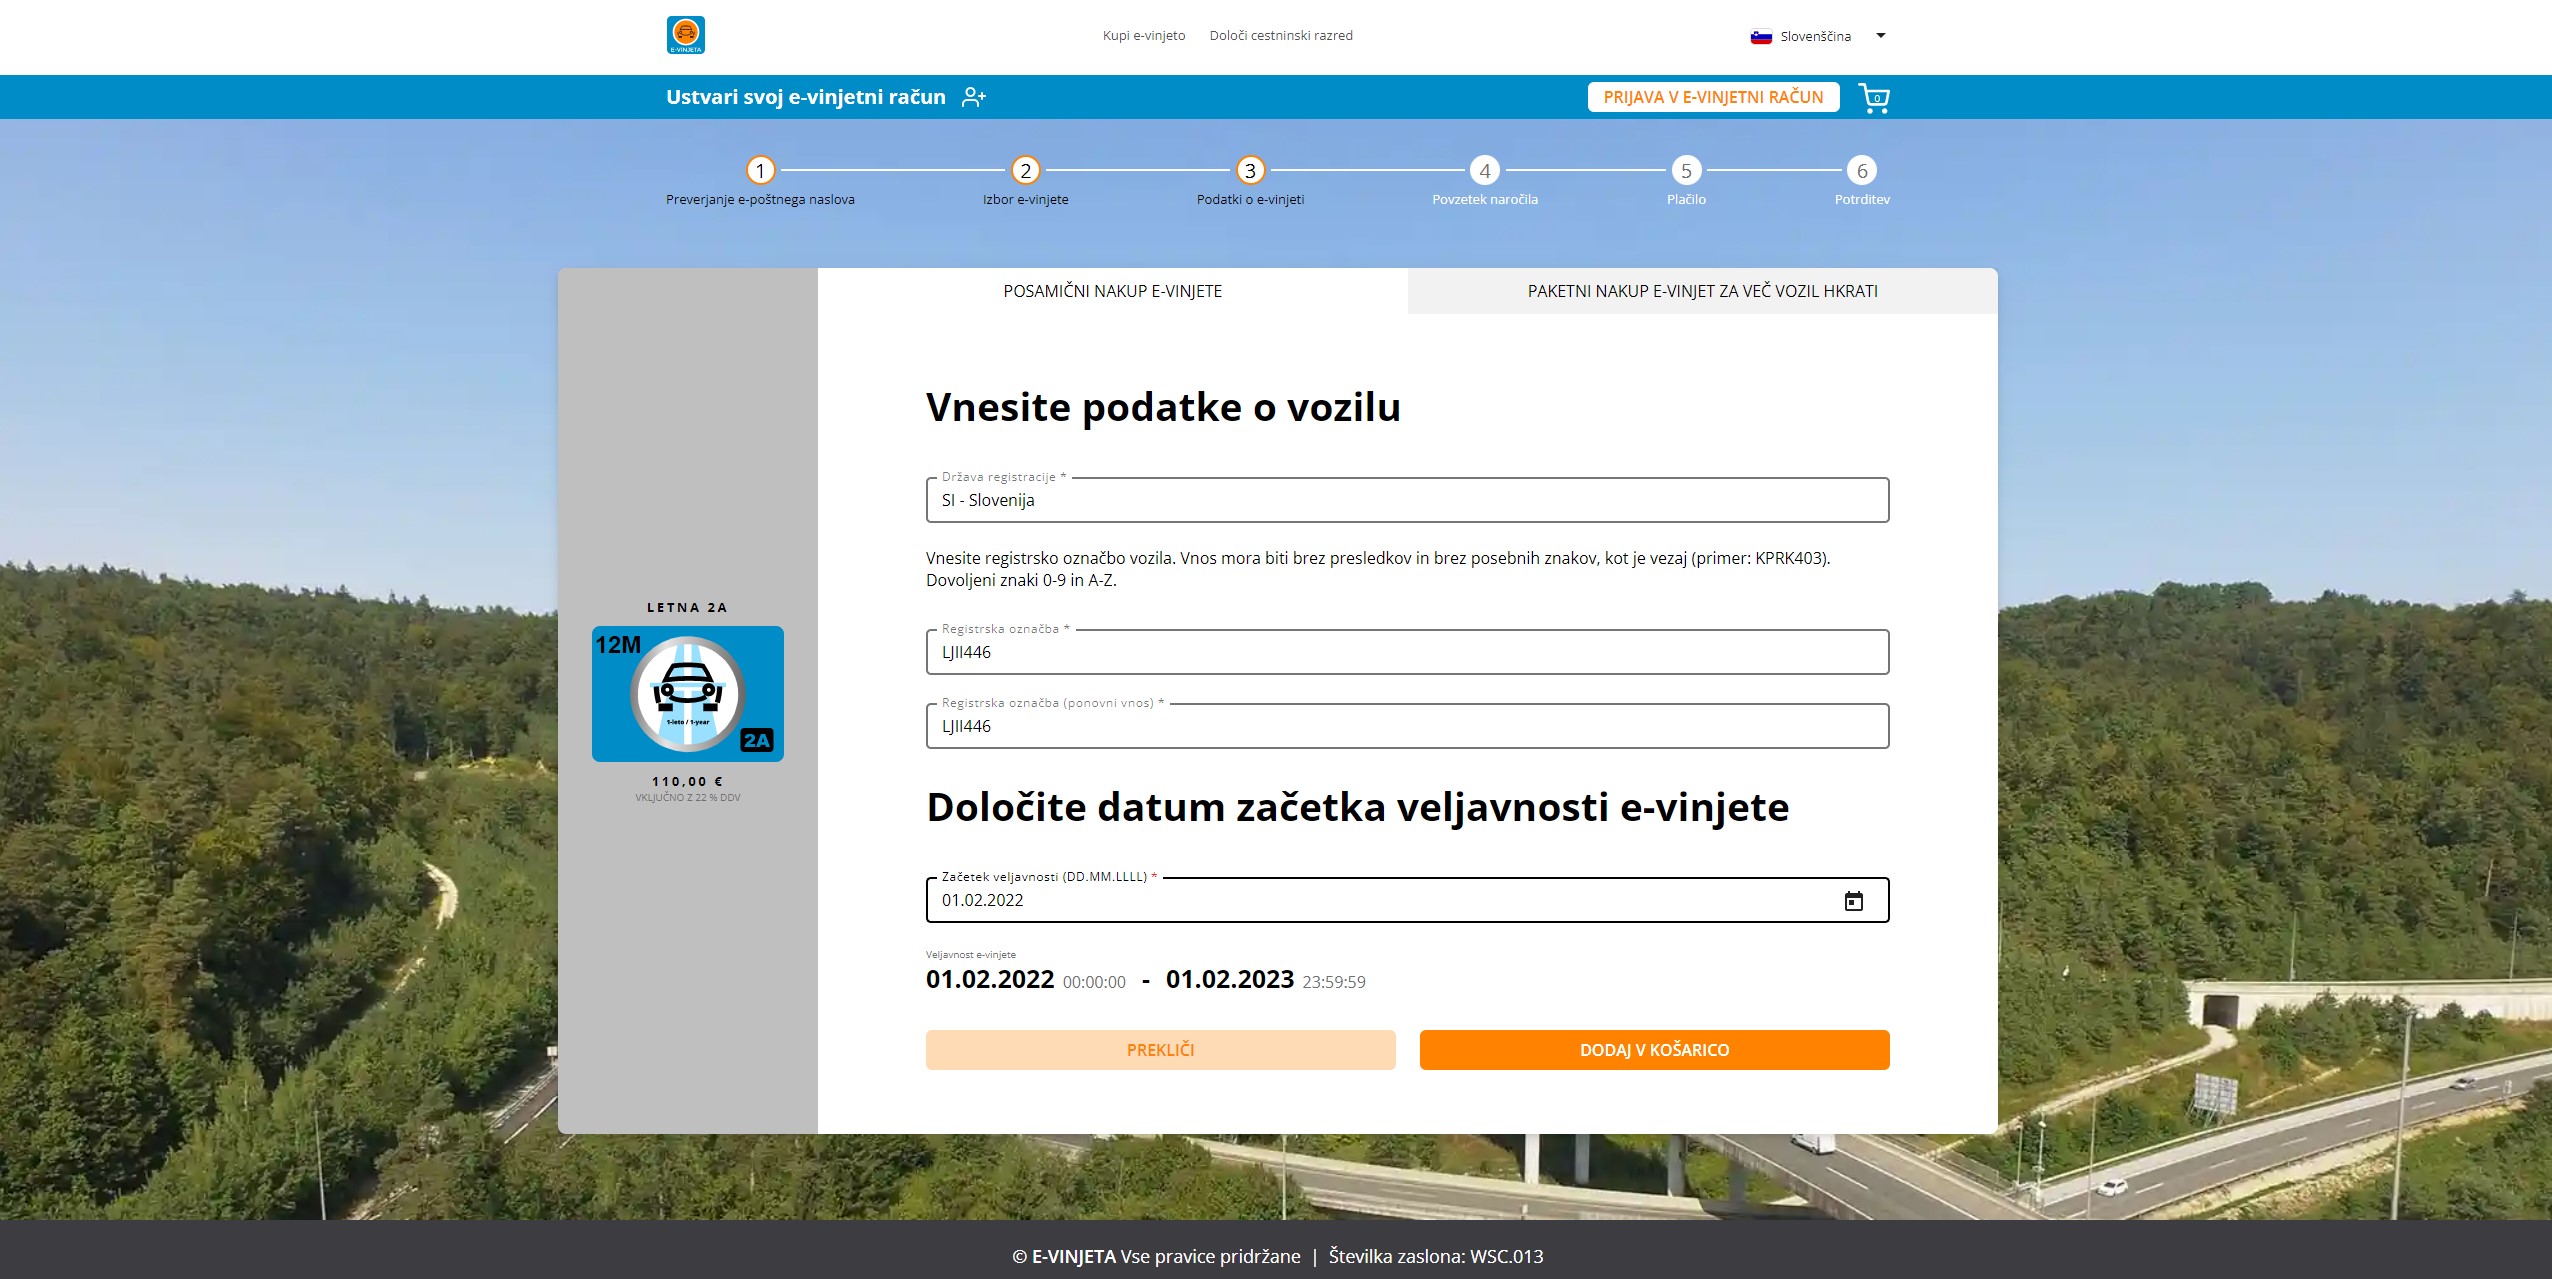2552x1279 pixels.
Task: Select the POSAMIČNI NAKUP E-VINJETE tab
Action: pyautogui.click(x=1111, y=291)
